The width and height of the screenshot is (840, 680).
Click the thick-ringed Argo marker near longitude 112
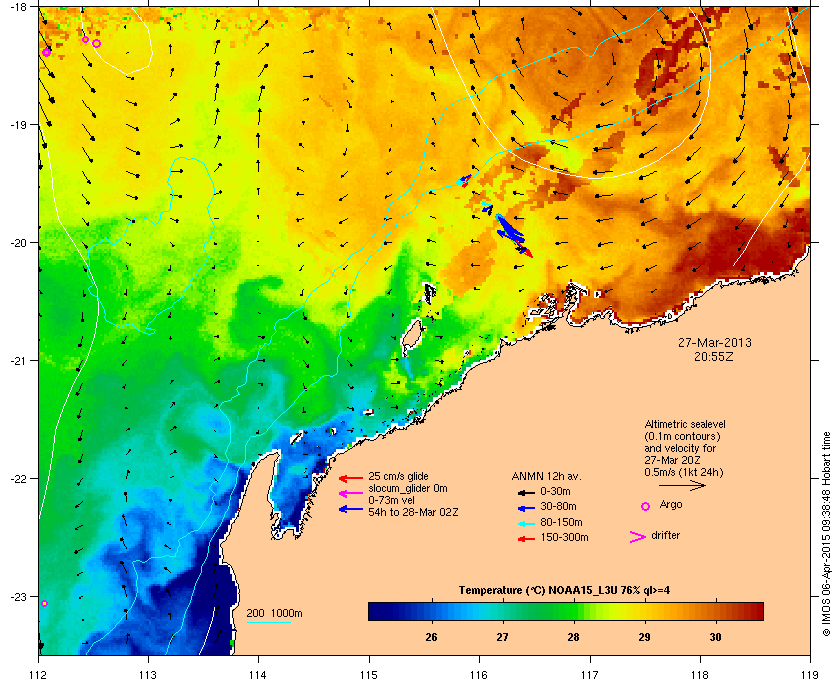[x=46, y=52]
